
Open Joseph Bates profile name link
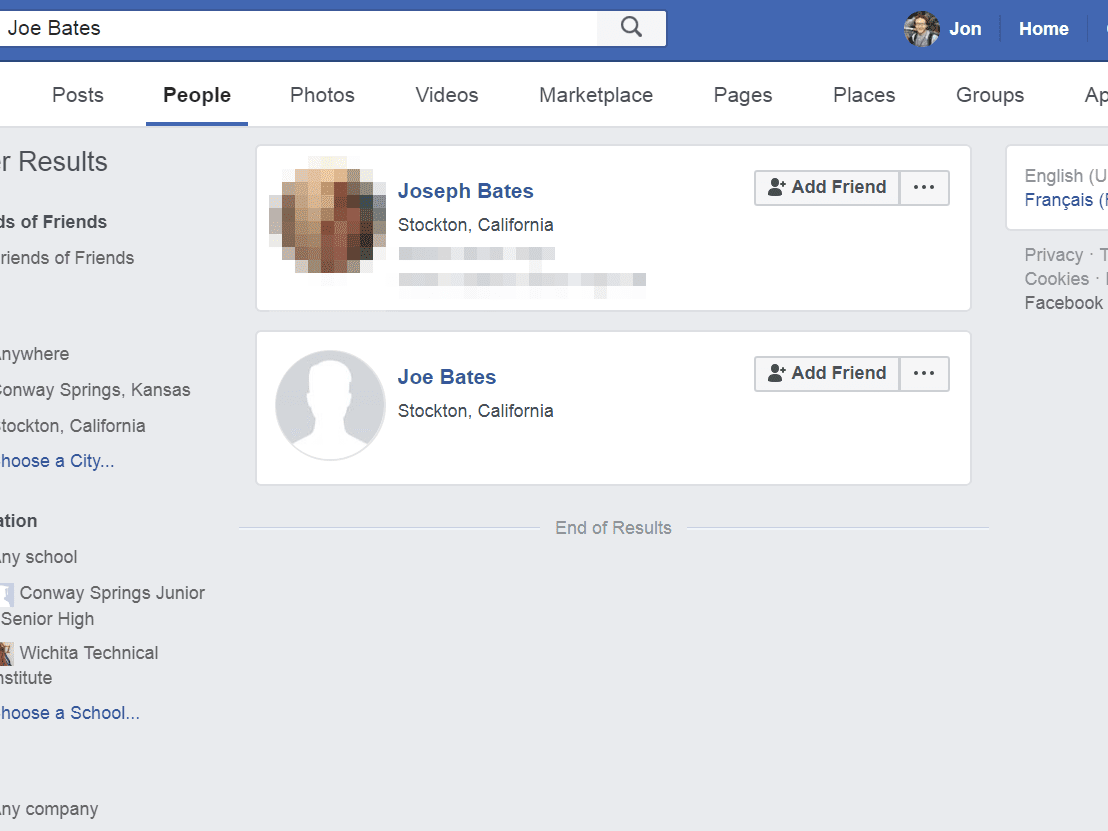tap(465, 191)
